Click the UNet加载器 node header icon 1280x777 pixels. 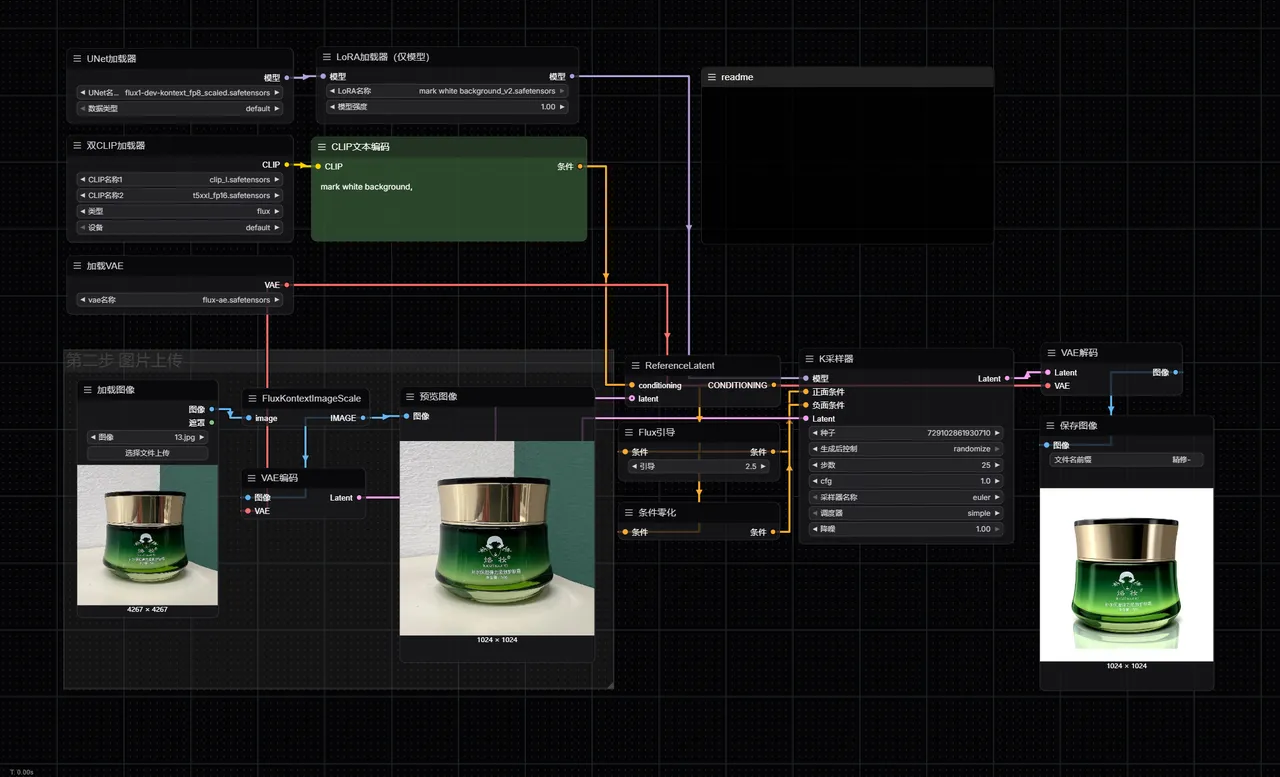click(x=77, y=59)
